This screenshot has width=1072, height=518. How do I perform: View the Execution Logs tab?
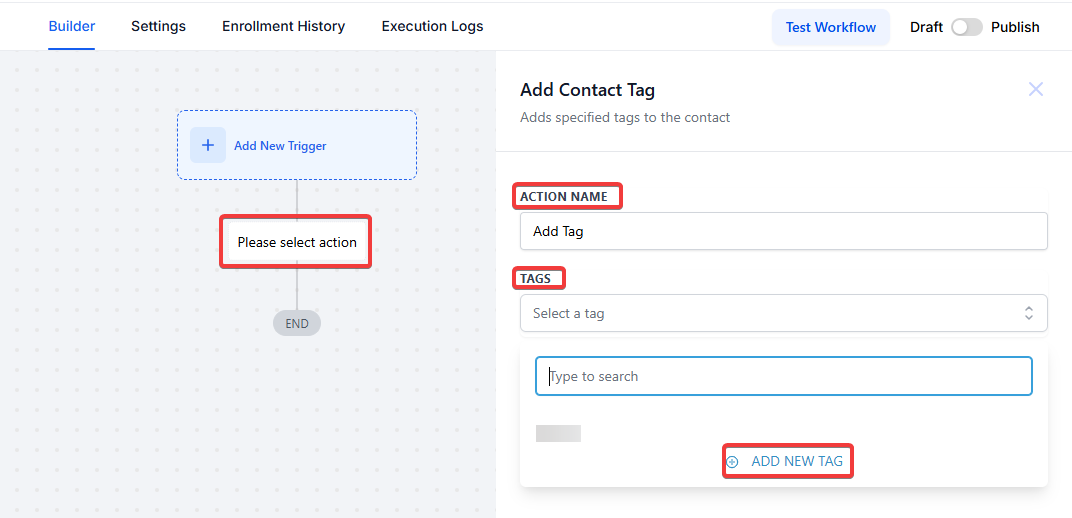[432, 27]
